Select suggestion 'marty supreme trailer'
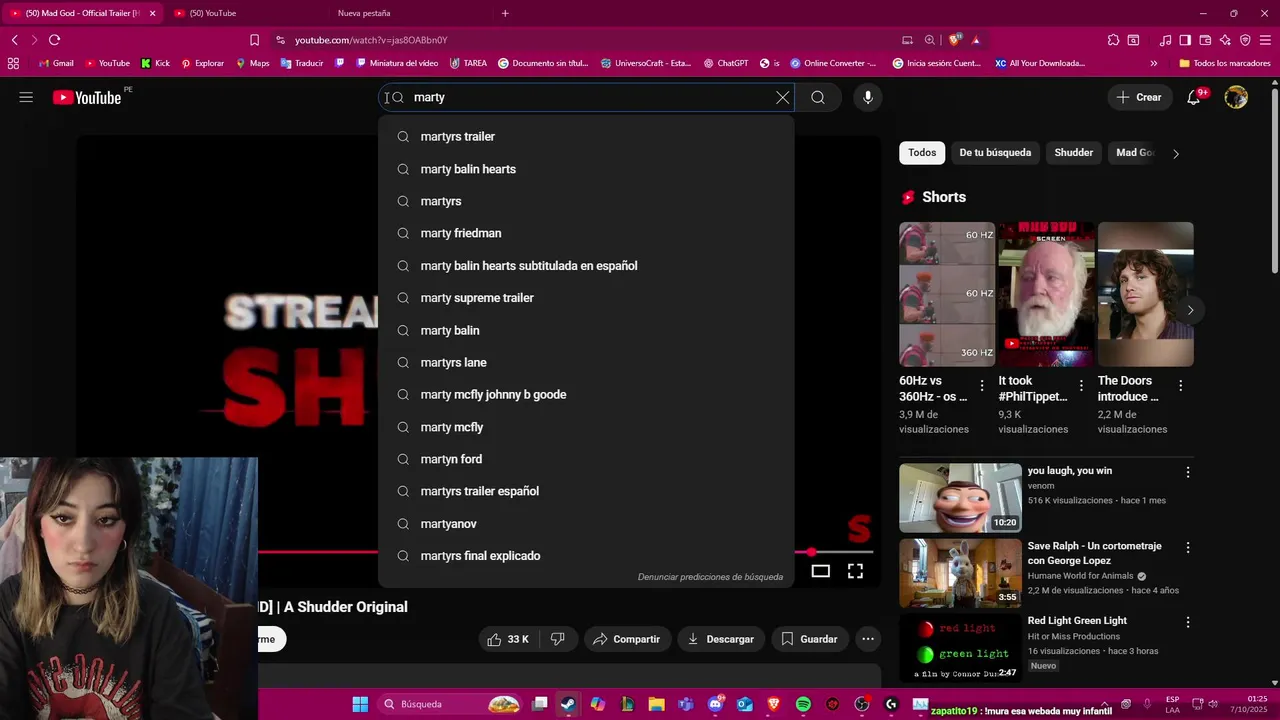 tap(586, 298)
